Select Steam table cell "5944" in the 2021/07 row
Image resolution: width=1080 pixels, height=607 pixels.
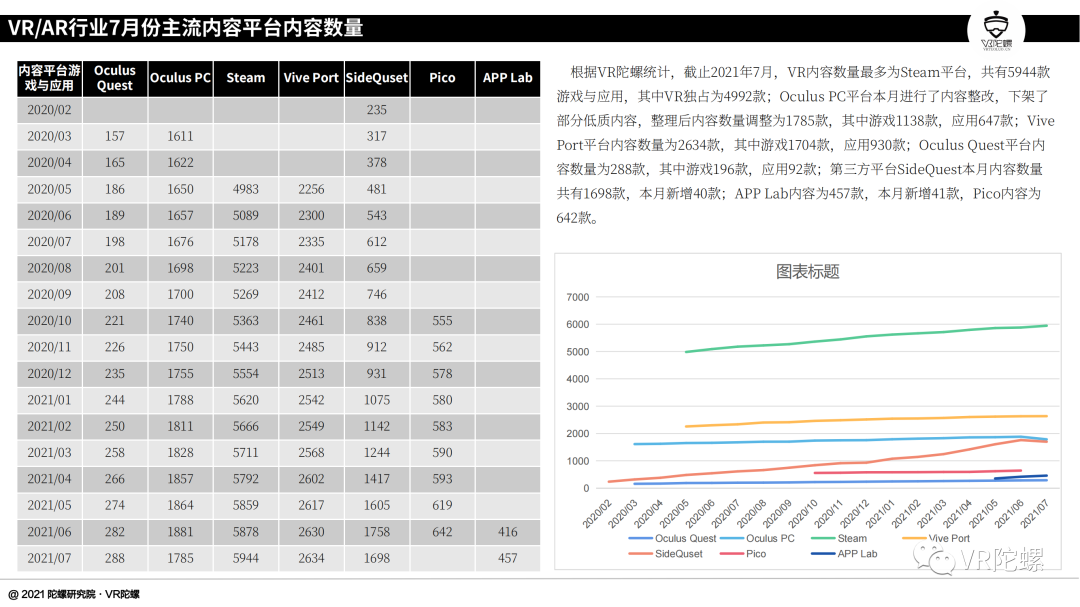coord(246,558)
